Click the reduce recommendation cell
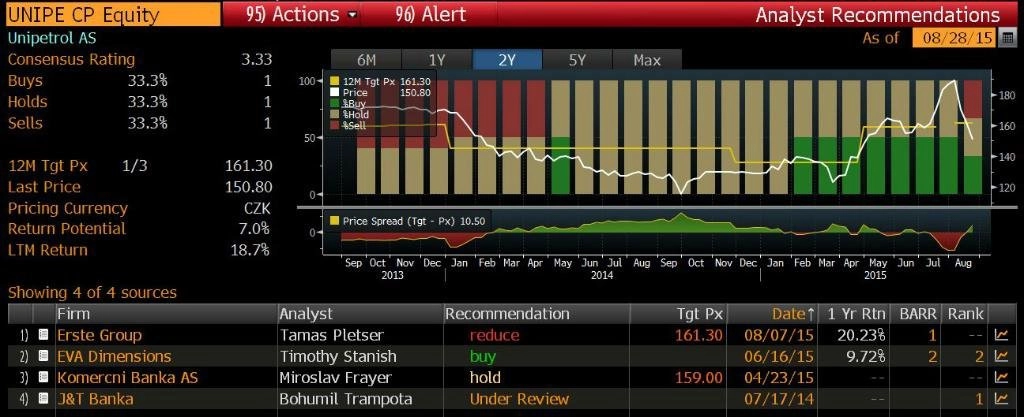Viewport: 1024px width, 417px height. pos(494,335)
